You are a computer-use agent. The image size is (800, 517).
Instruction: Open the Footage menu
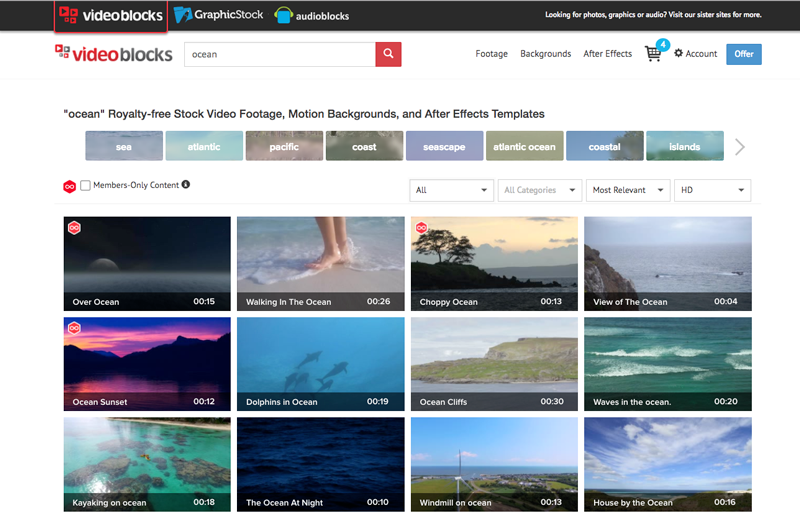click(491, 54)
